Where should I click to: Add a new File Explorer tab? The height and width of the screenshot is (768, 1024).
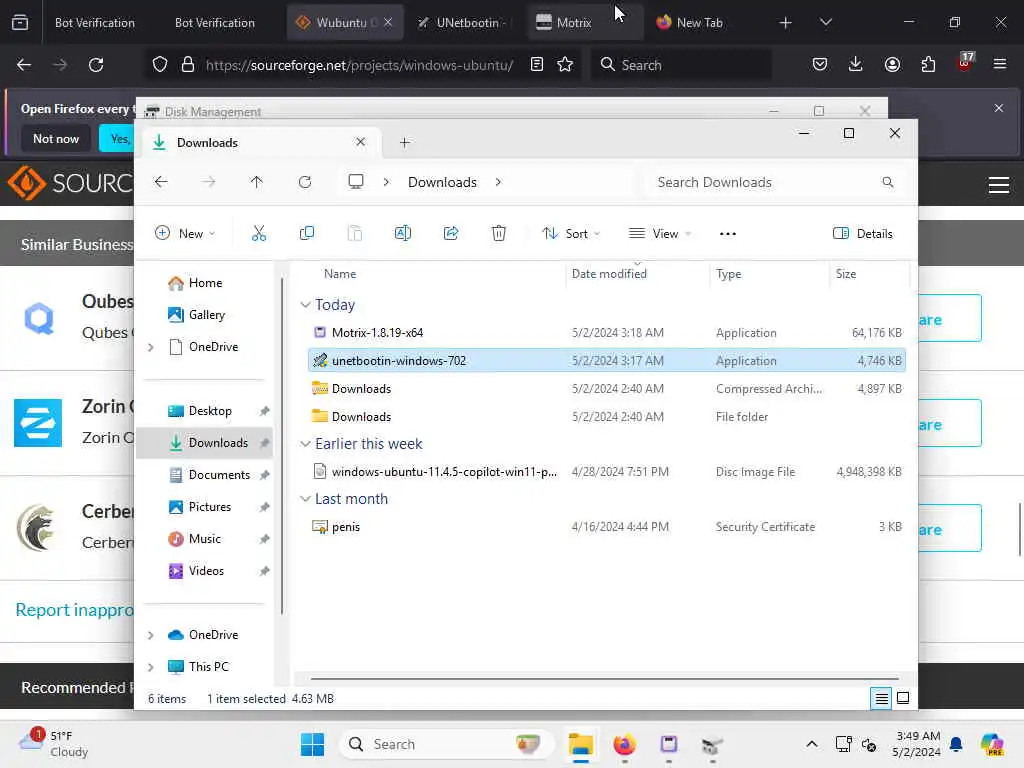404,142
